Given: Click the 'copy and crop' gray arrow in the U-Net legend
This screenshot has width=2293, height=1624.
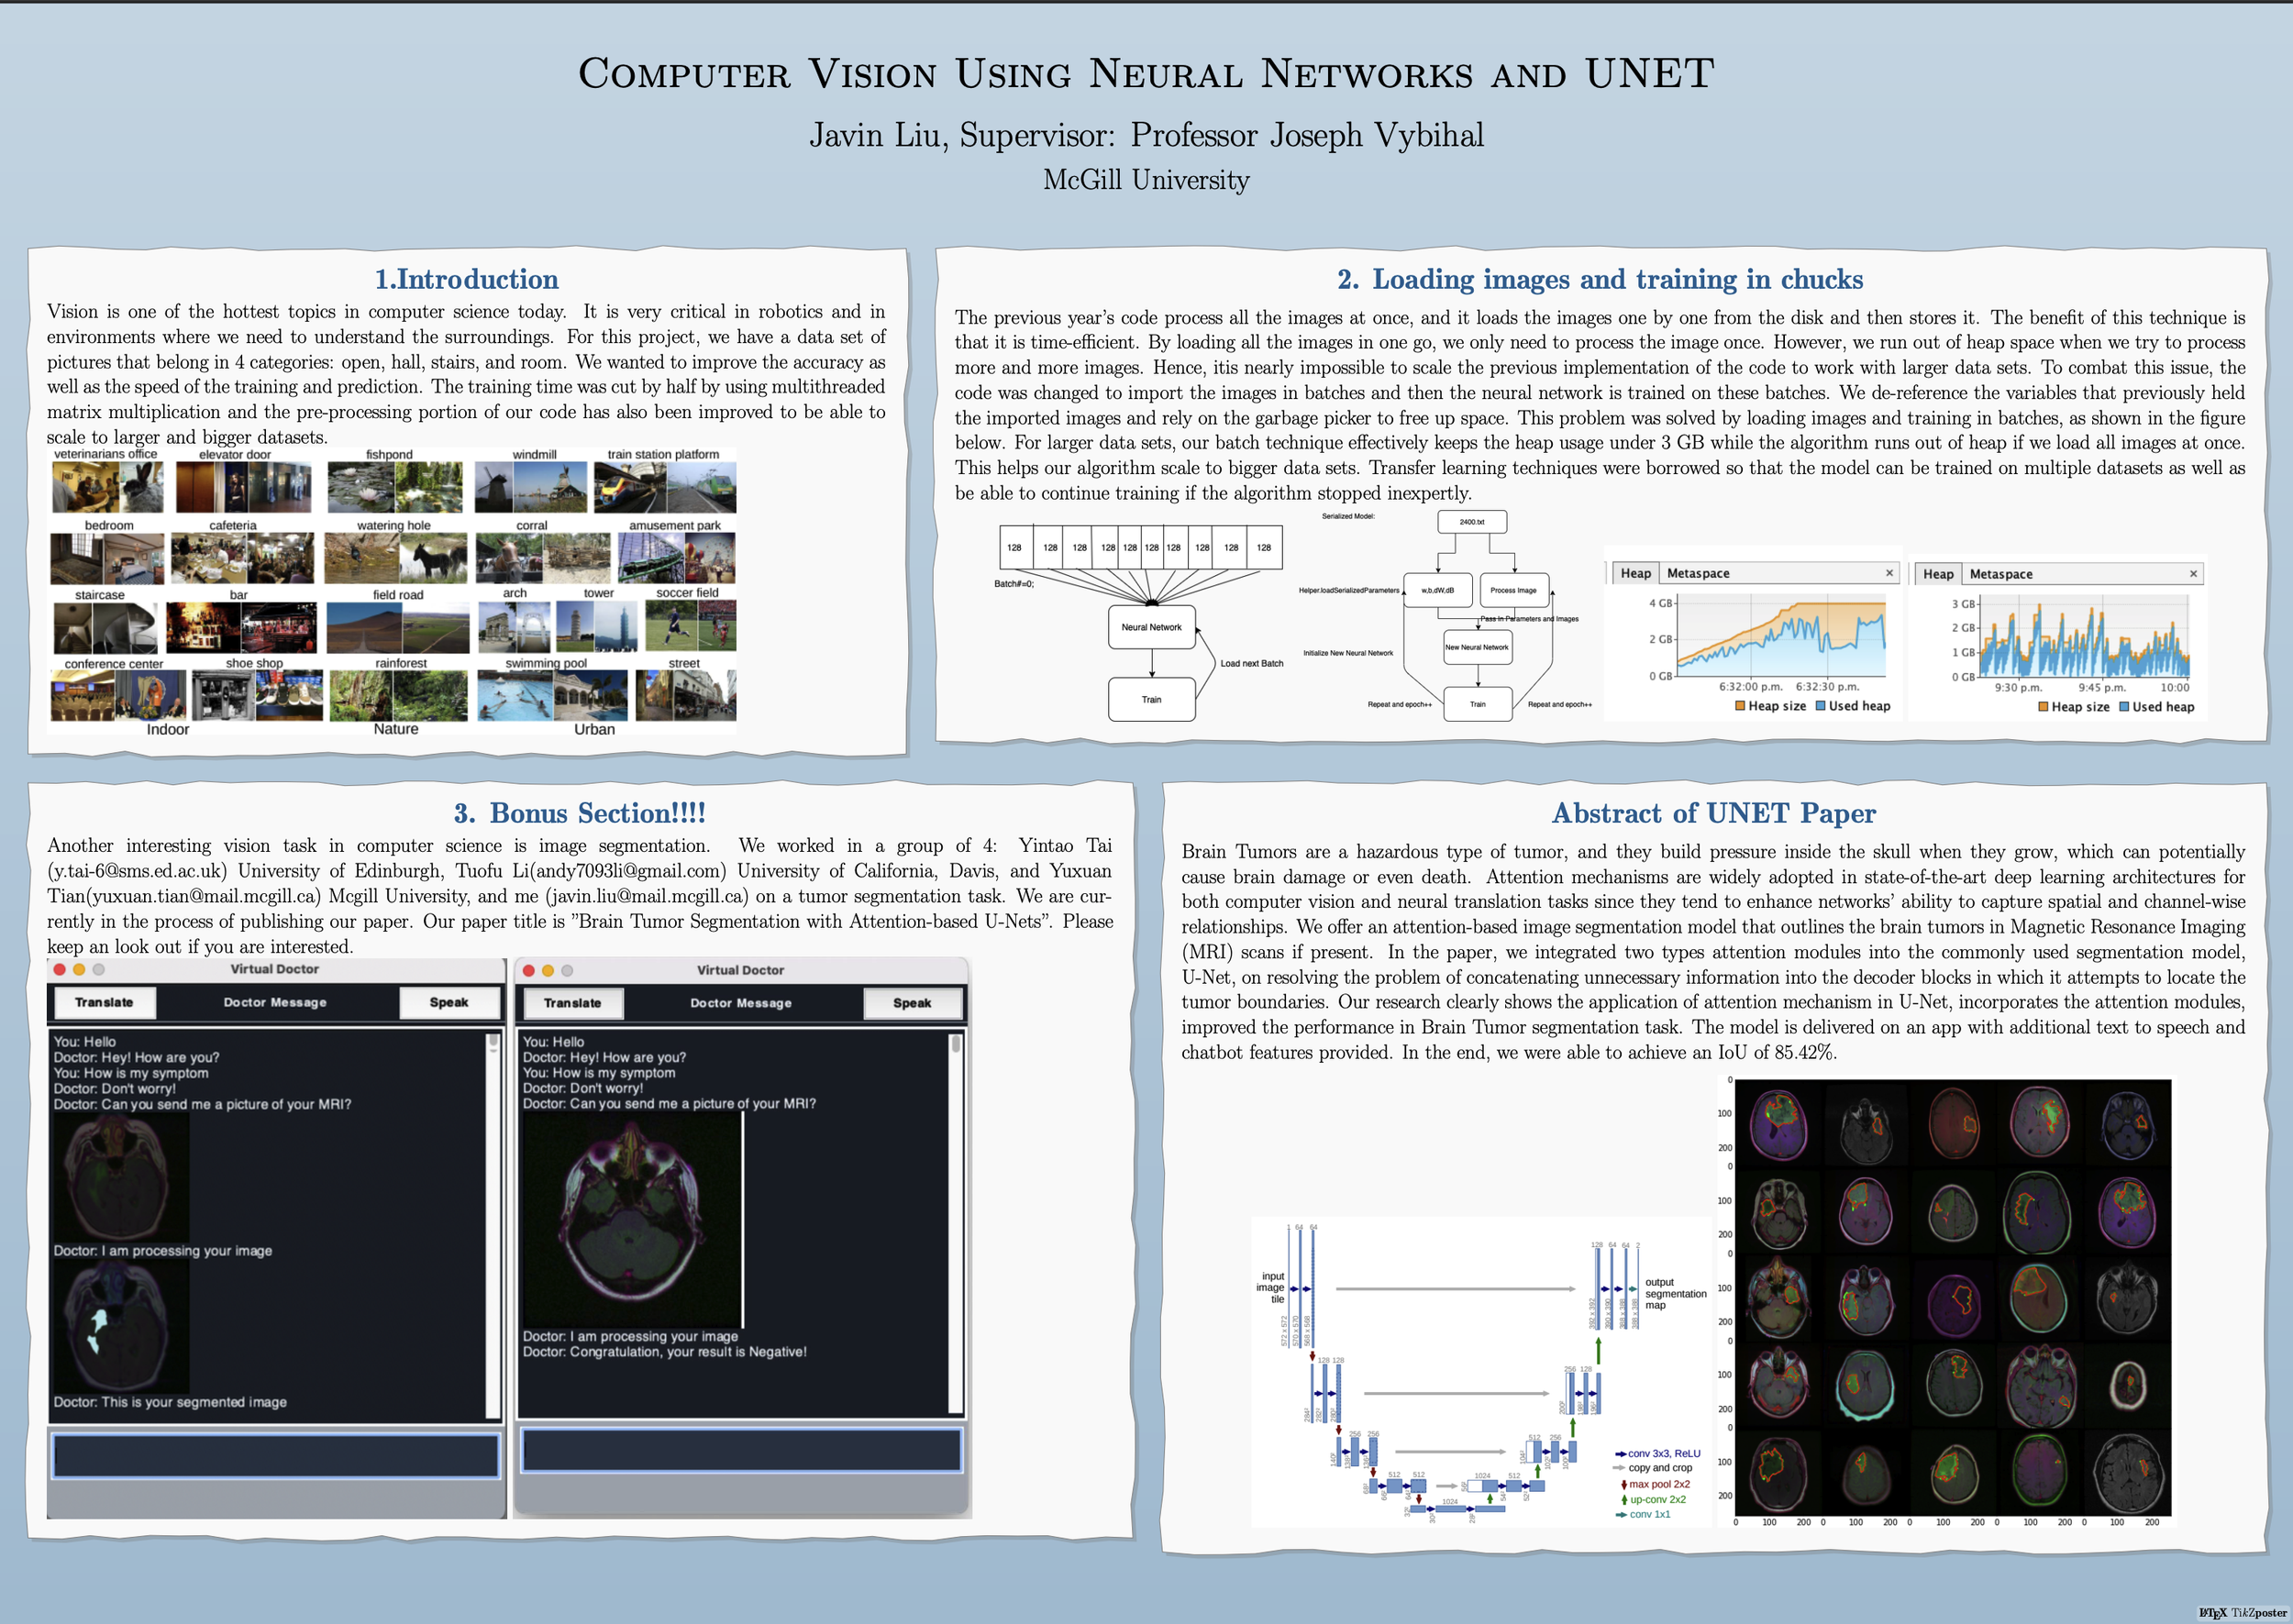Looking at the screenshot, I should (1621, 1468).
